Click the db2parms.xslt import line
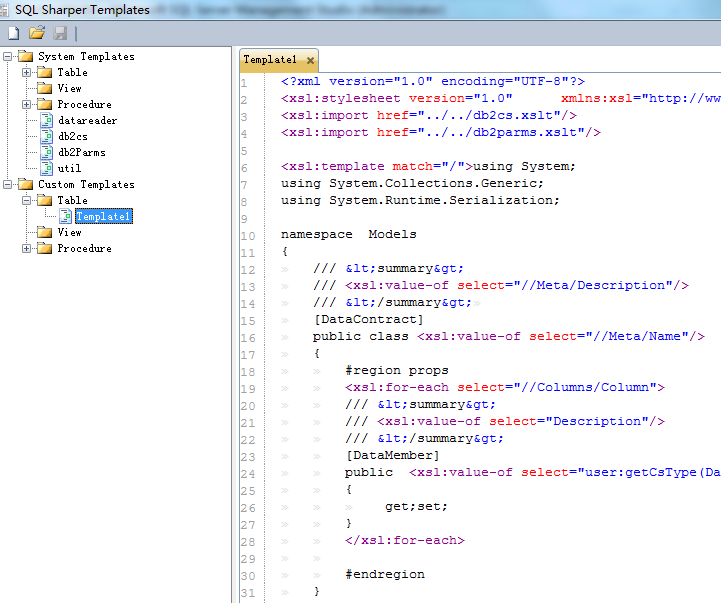The image size is (721, 603). [x=441, y=132]
